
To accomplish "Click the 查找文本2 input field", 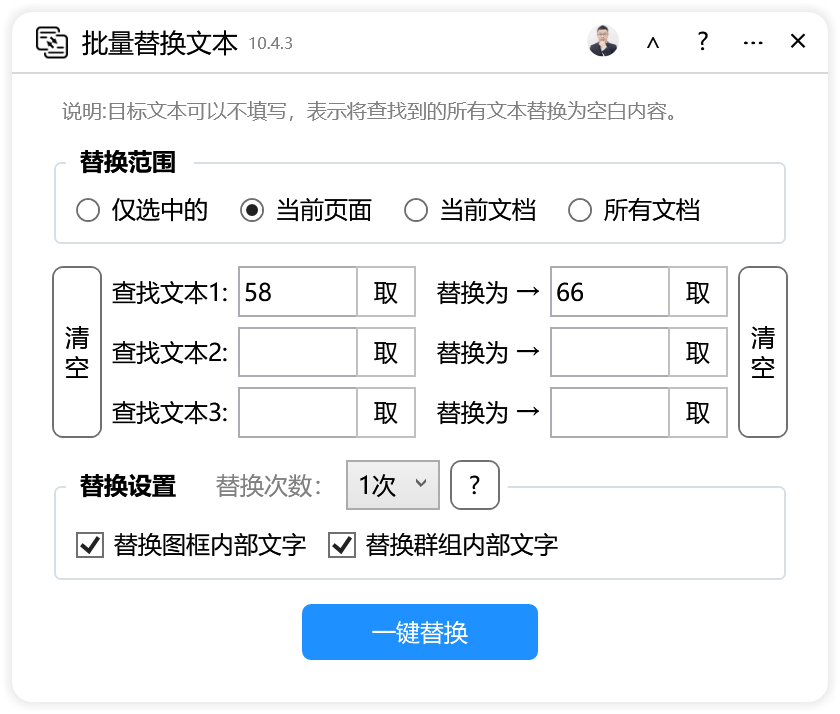I will (298, 353).
